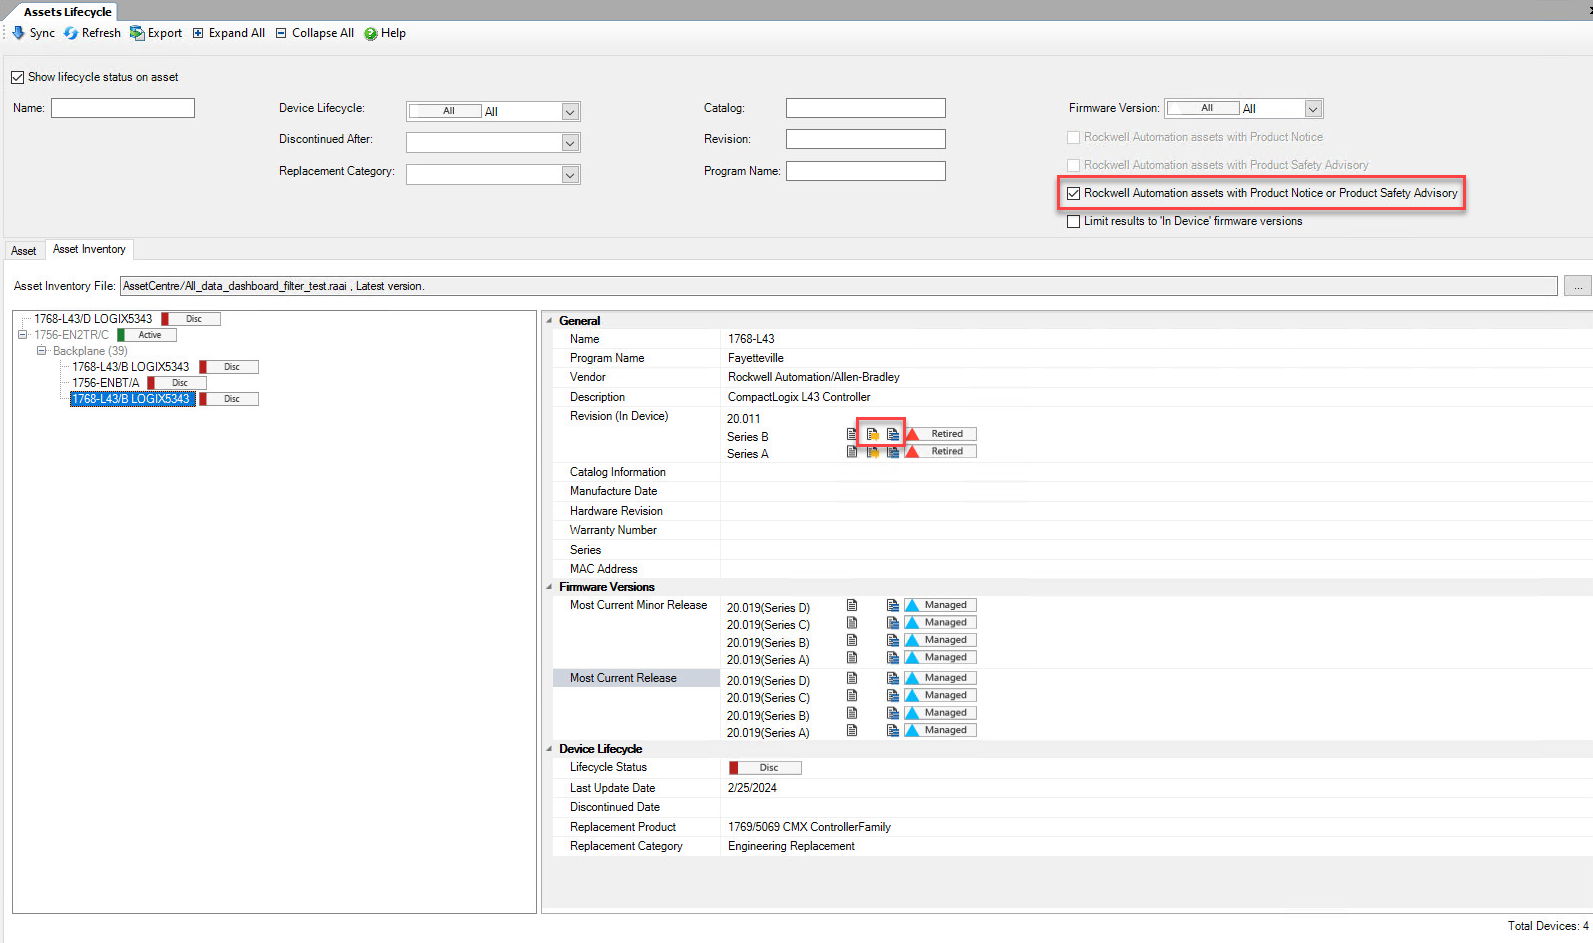
Task: Select the Assets Lifecycle window tab
Action: click(x=68, y=12)
